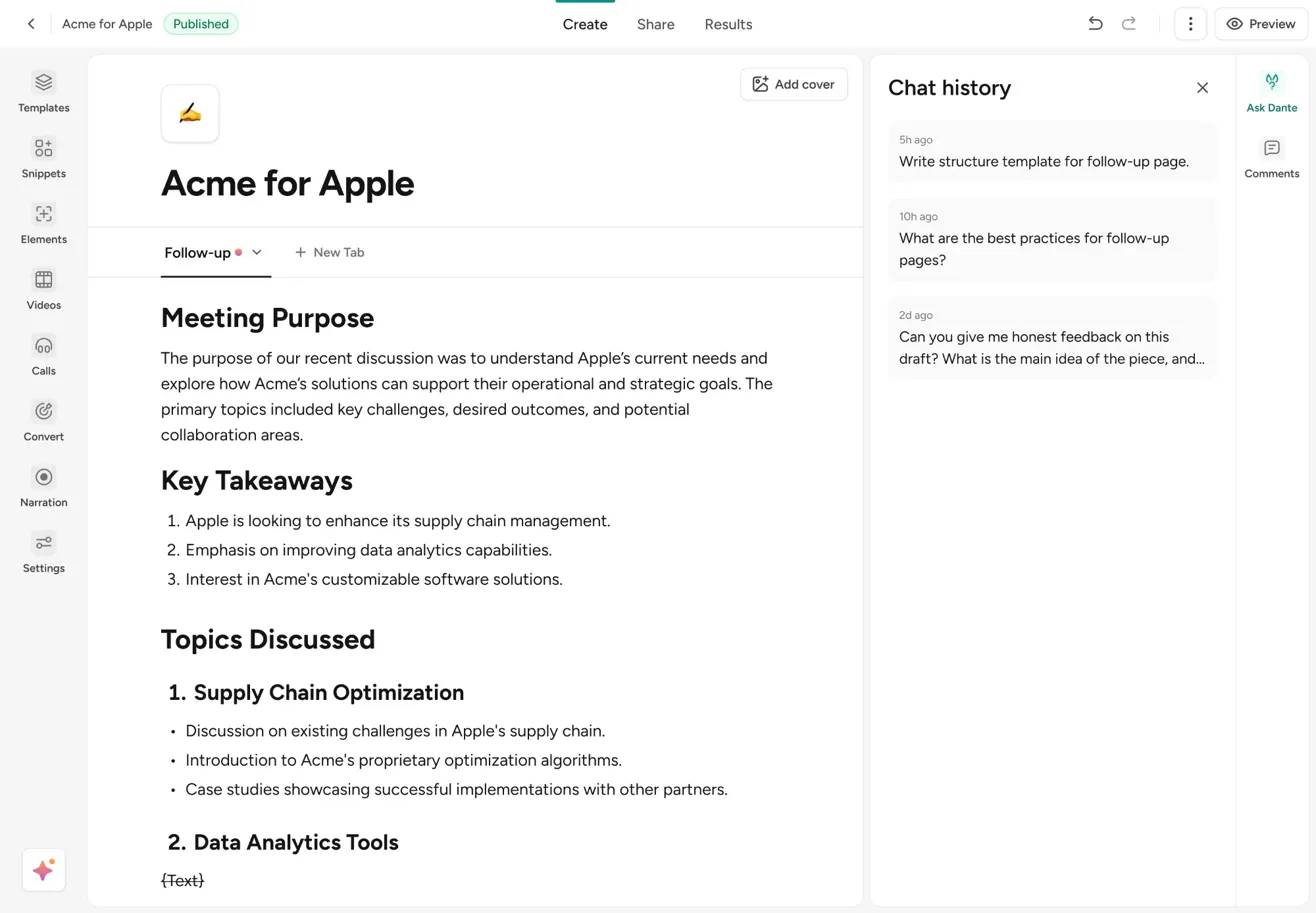1316x913 pixels.
Task: Click the writing hand emoji page icon
Action: [190, 113]
